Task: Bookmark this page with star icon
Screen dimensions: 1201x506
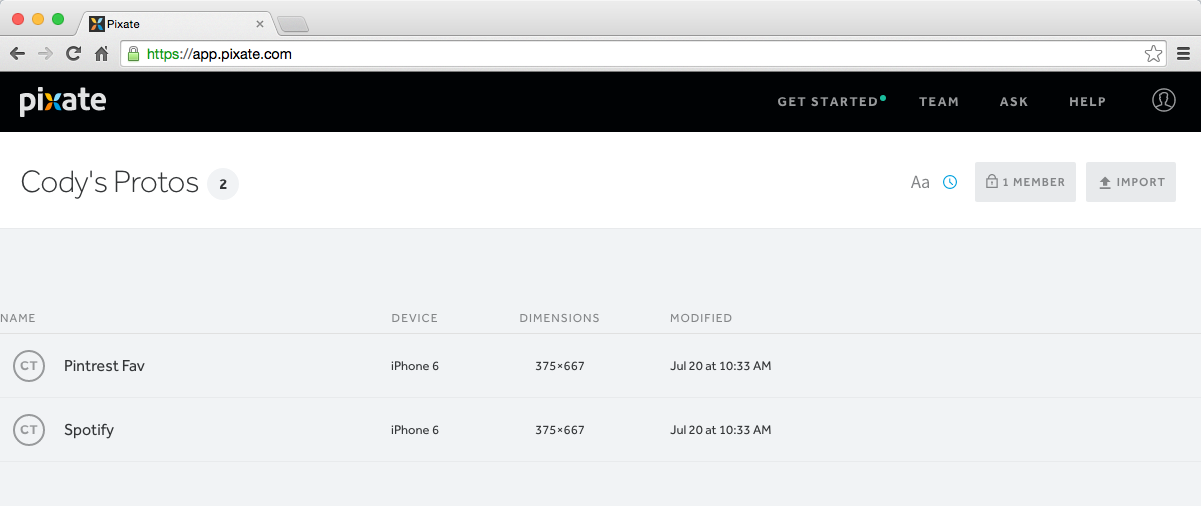Action: [1153, 54]
